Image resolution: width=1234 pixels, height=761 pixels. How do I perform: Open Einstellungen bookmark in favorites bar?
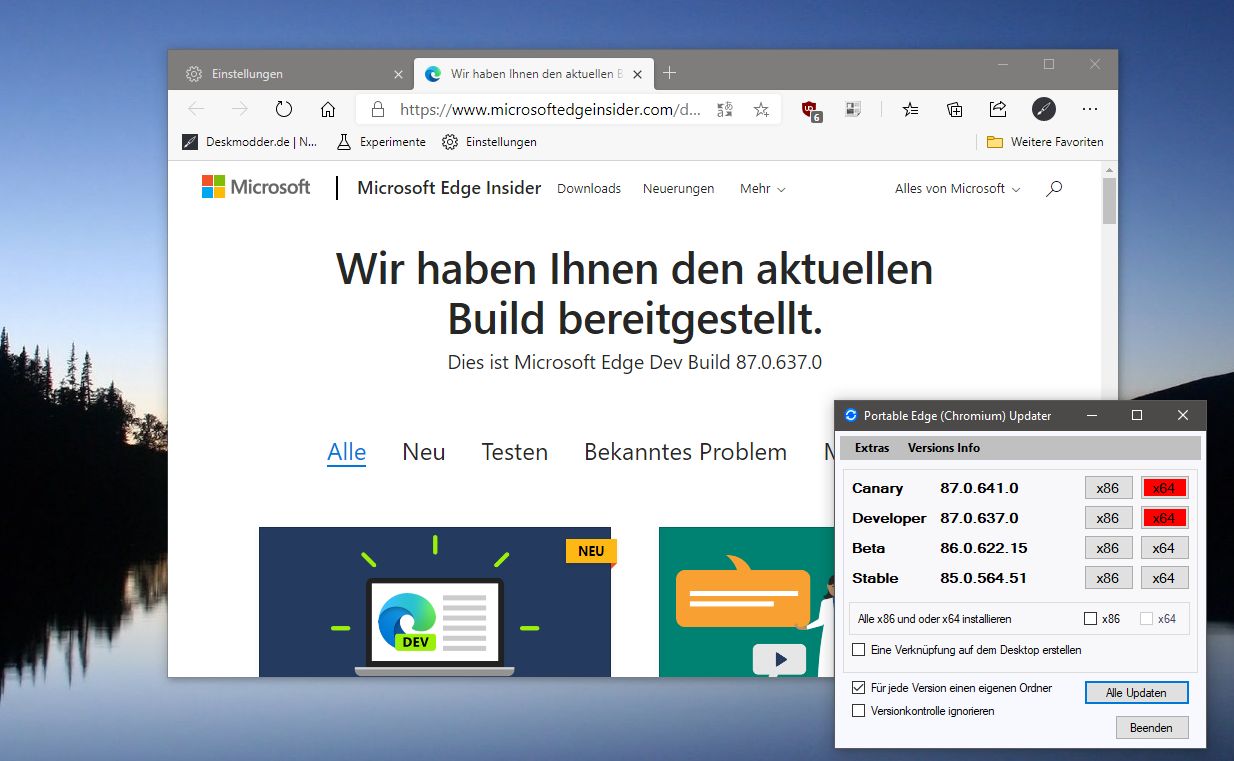click(x=489, y=142)
